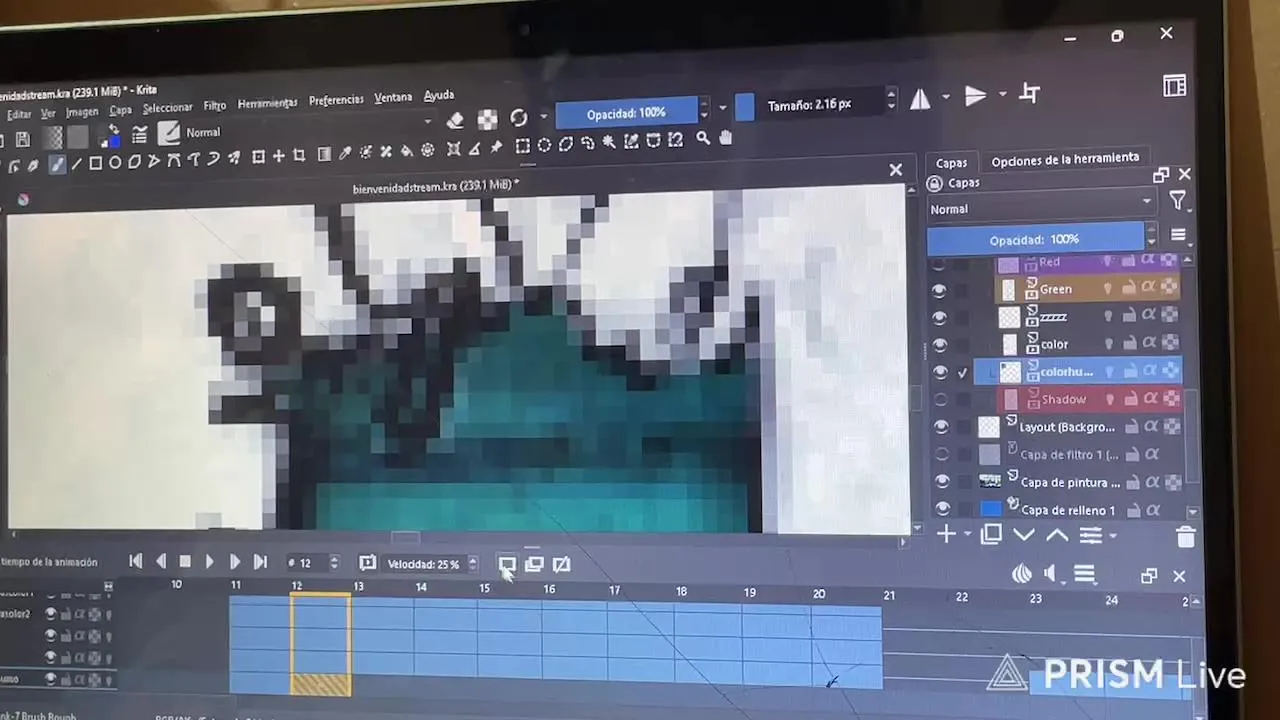Screen dimensions: 1280x720
Task: Open the workspace chooser icon
Action: pos(1175,86)
